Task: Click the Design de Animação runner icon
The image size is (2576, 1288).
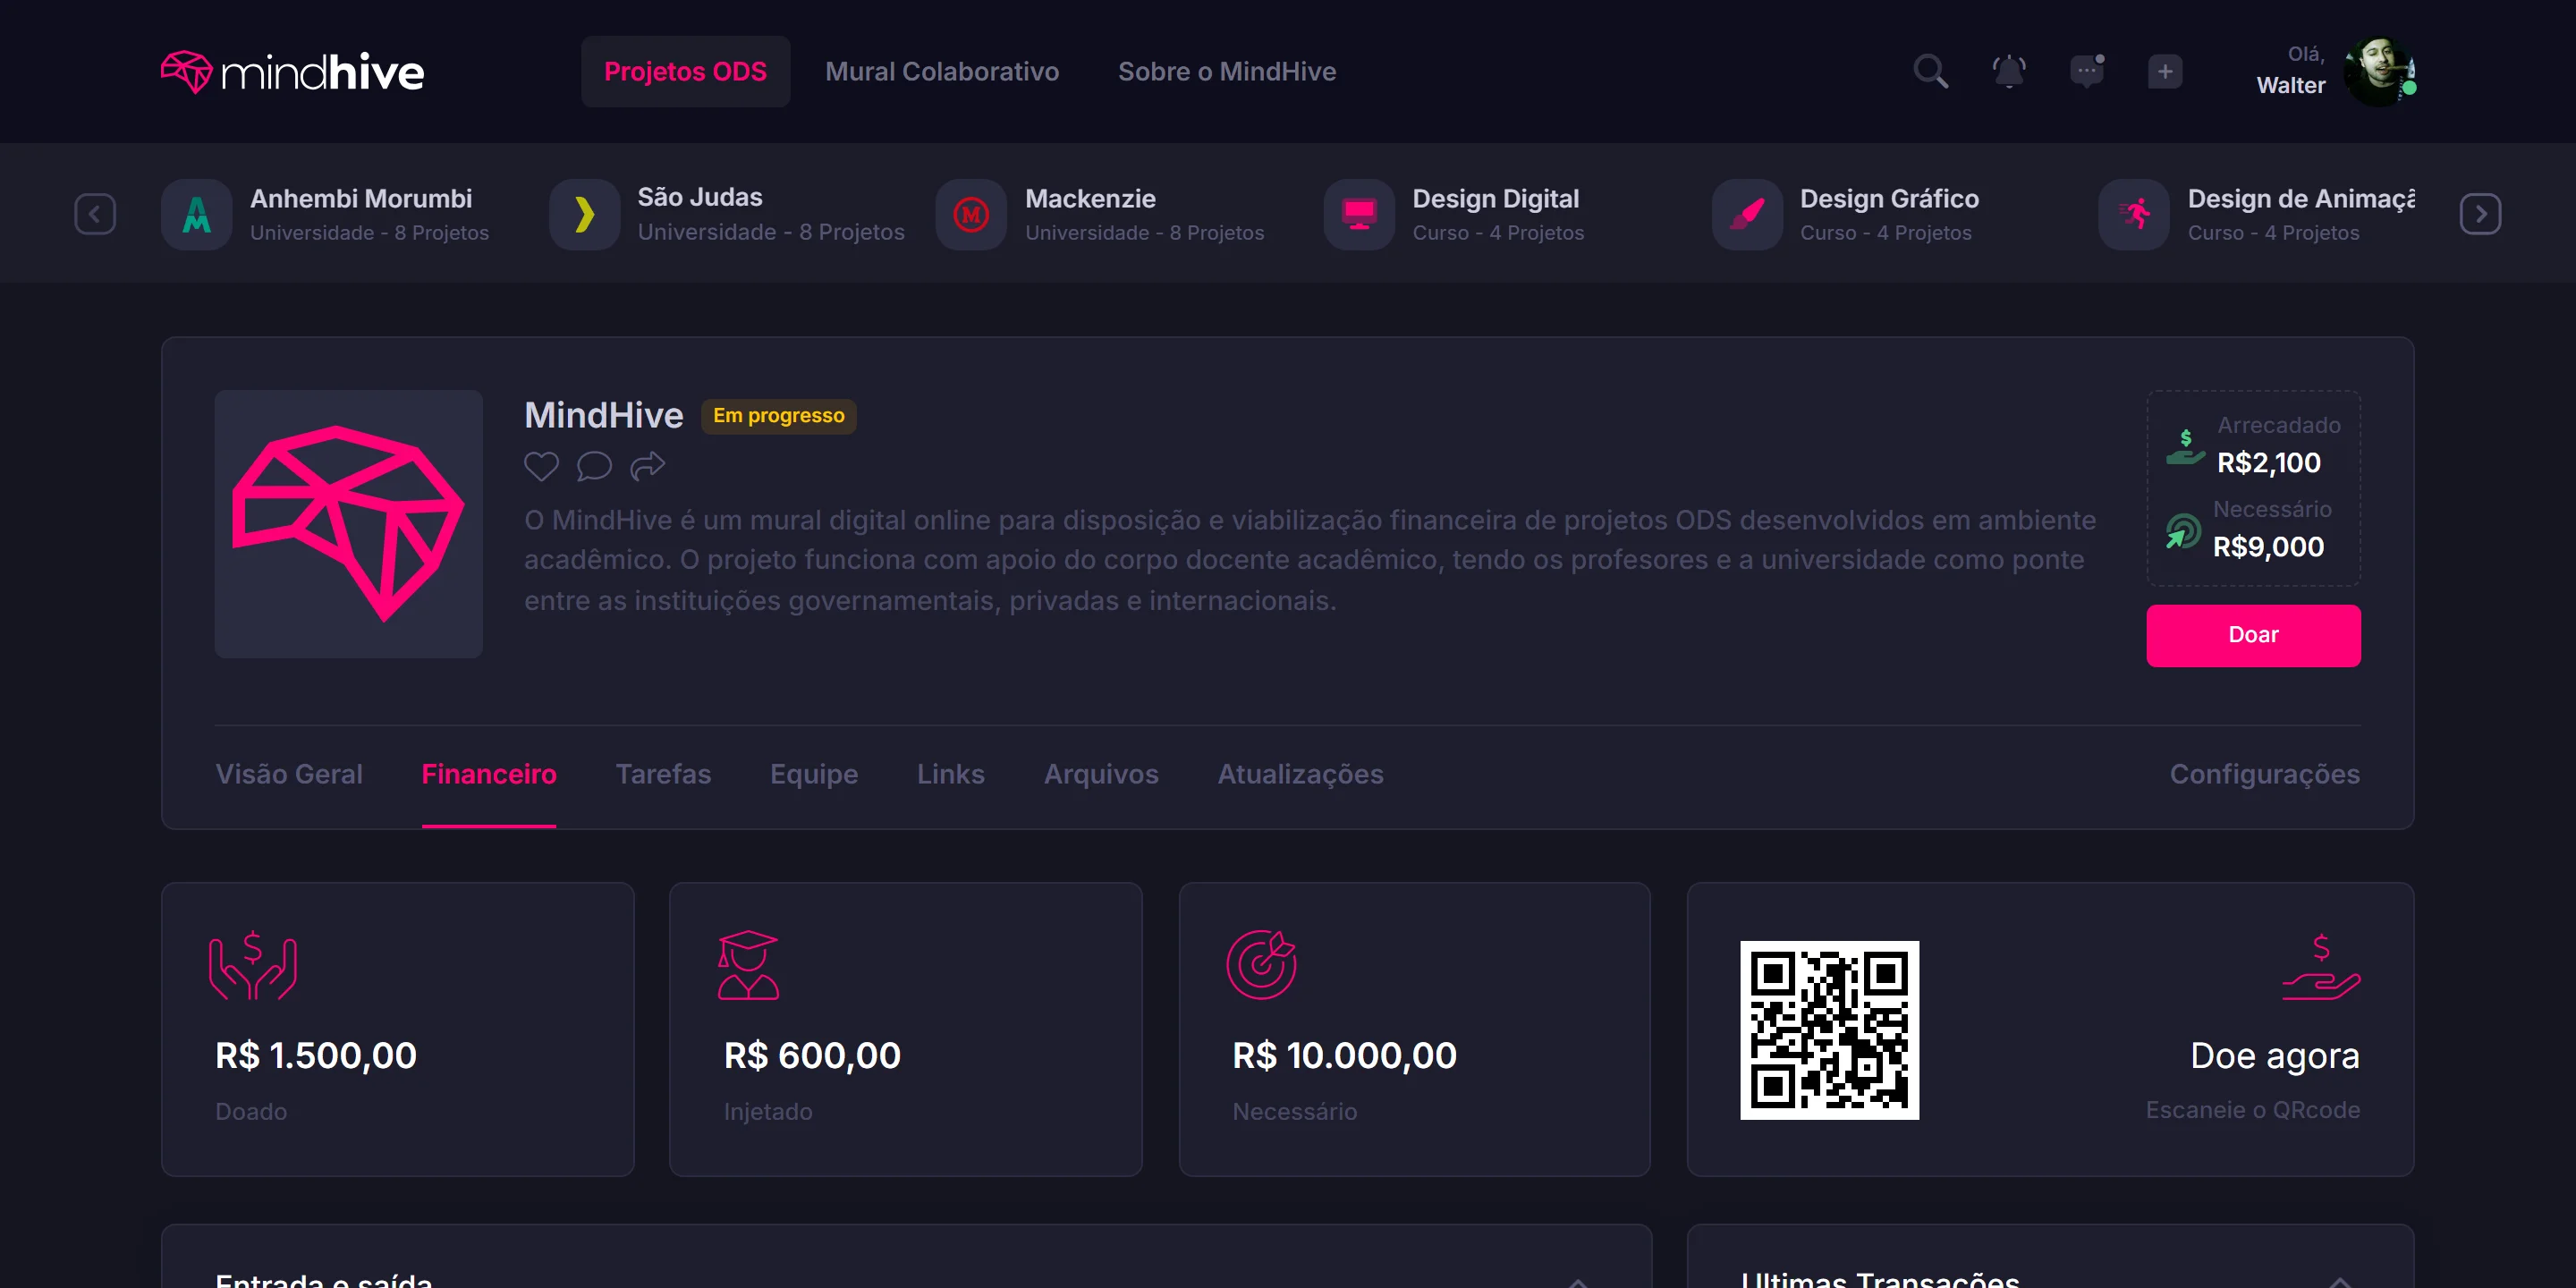Action: coord(2134,214)
